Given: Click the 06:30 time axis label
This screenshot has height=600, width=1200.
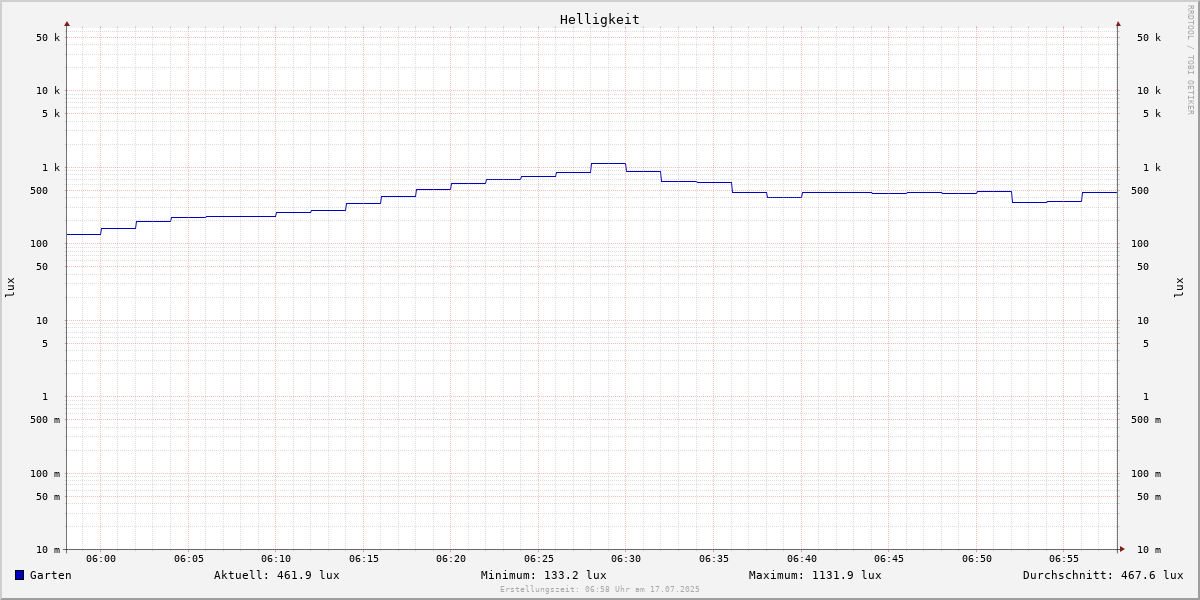Looking at the screenshot, I should click(x=626, y=559).
